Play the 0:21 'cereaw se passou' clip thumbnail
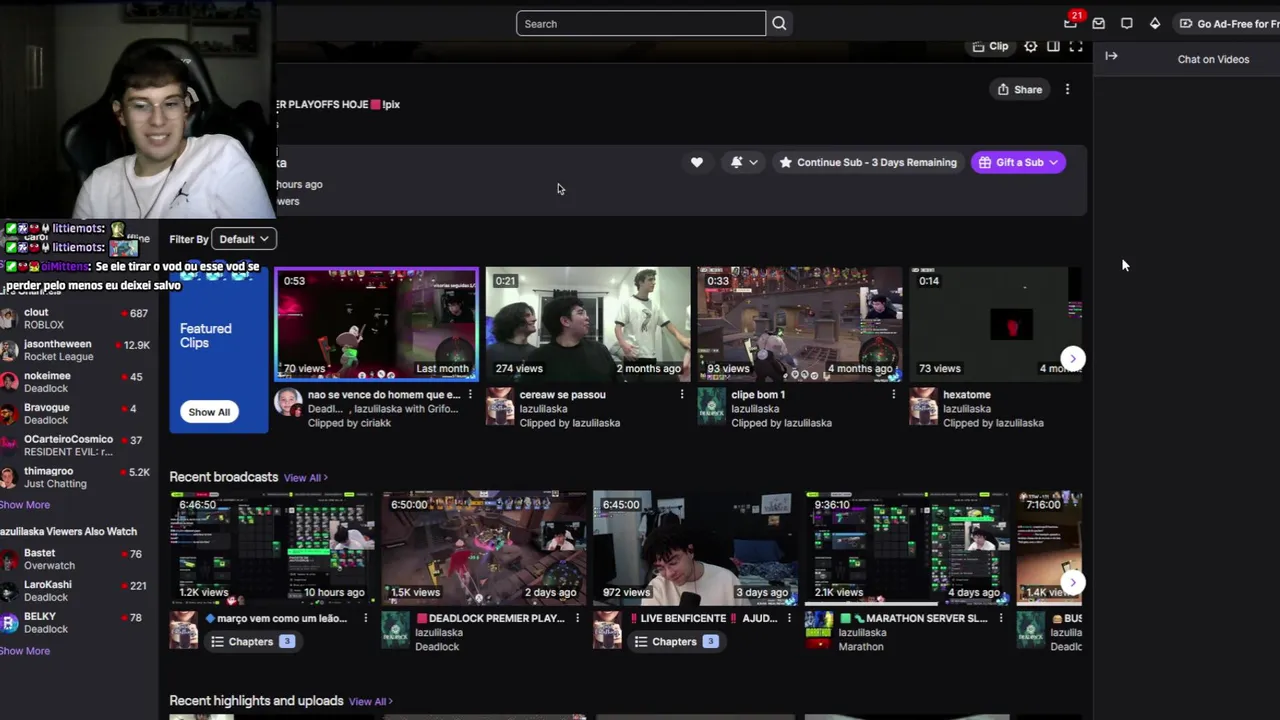This screenshot has height=720, width=1280. (588, 324)
